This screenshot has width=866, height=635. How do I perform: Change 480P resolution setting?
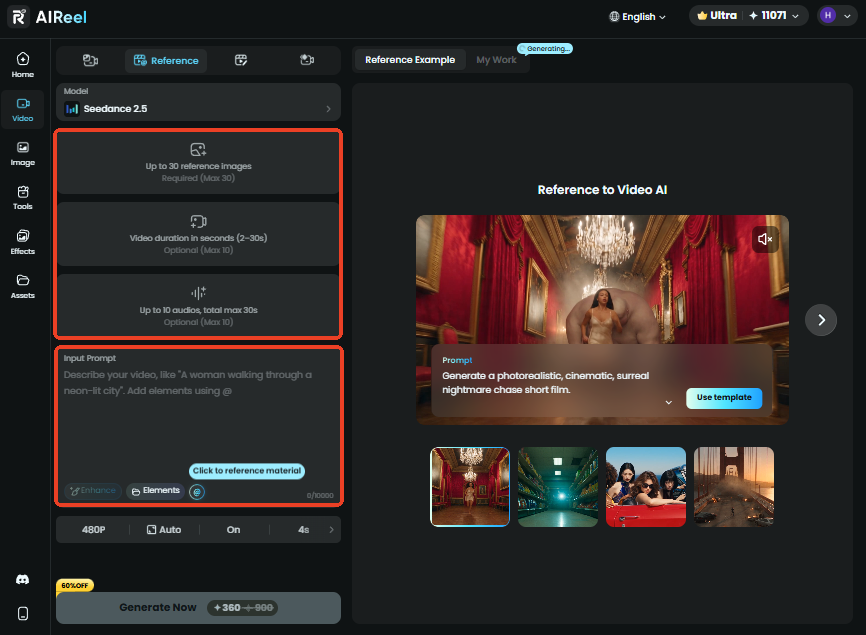click(93, 530)
